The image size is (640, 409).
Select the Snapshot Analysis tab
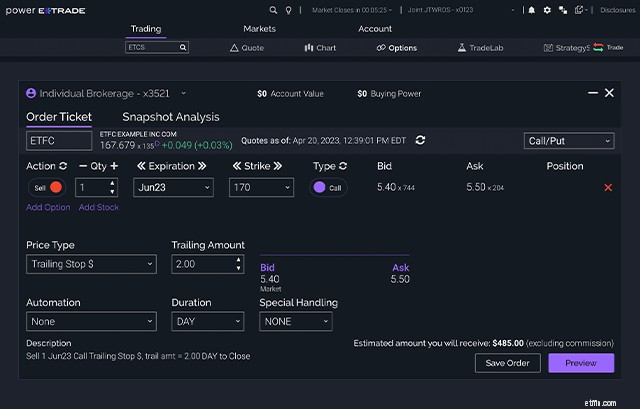[x=171, y=117]
